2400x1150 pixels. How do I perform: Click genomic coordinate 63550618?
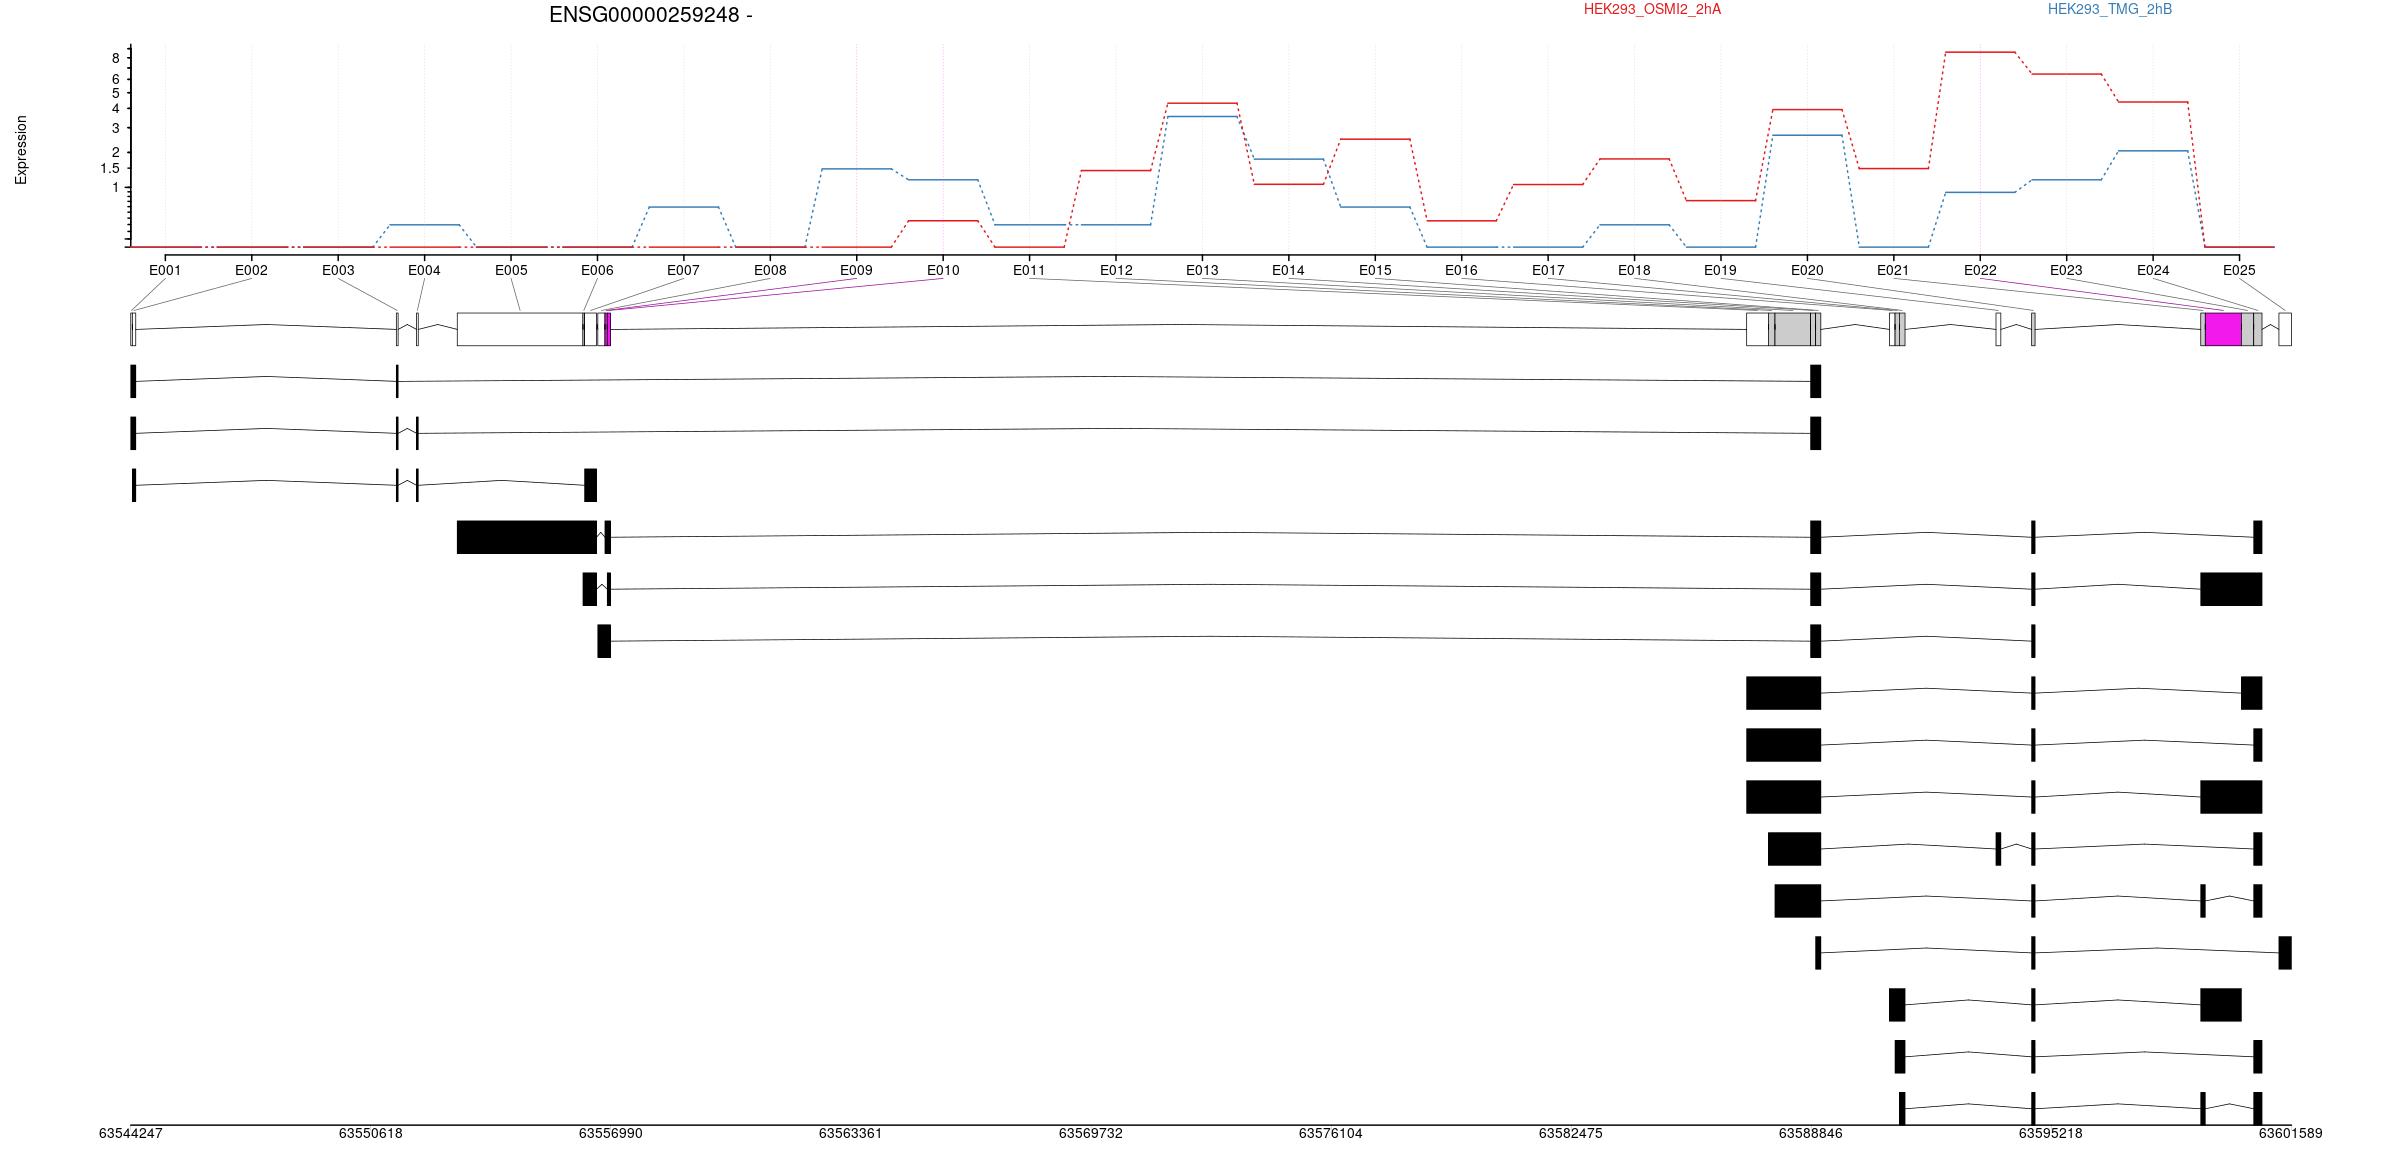[371, 1133]
